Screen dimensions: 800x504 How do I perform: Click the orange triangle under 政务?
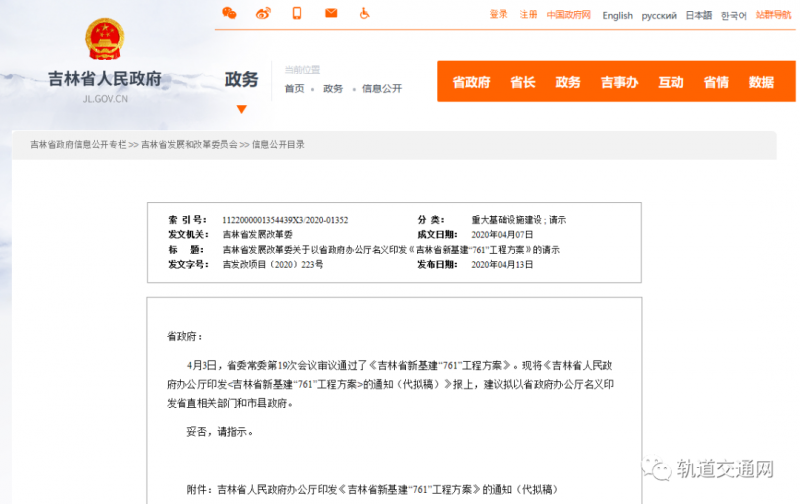(241, 108)
